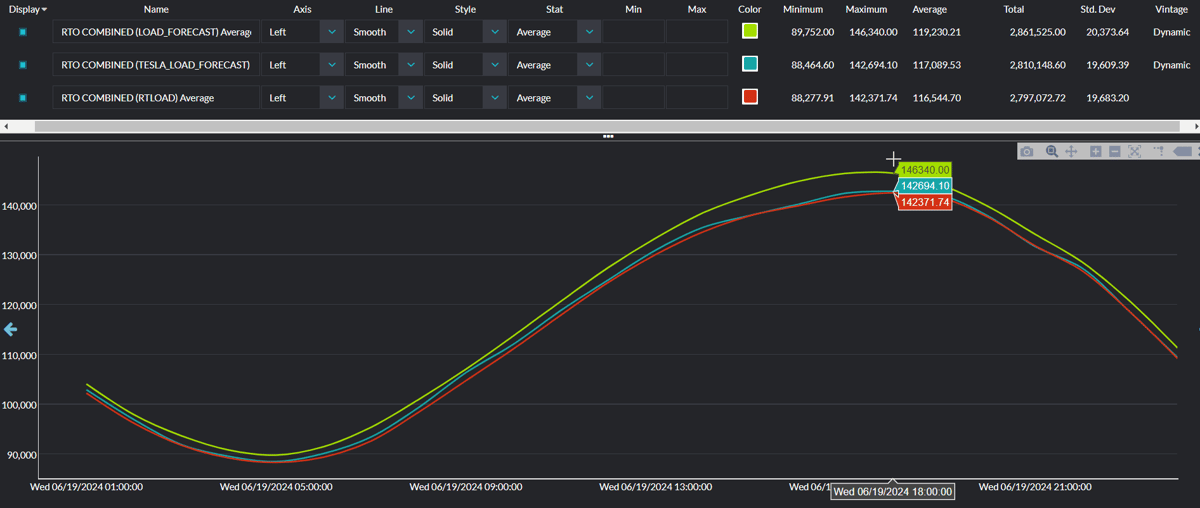Click maximum value 146,340.00 in table
1200x508 pixels.
(871, 32)
